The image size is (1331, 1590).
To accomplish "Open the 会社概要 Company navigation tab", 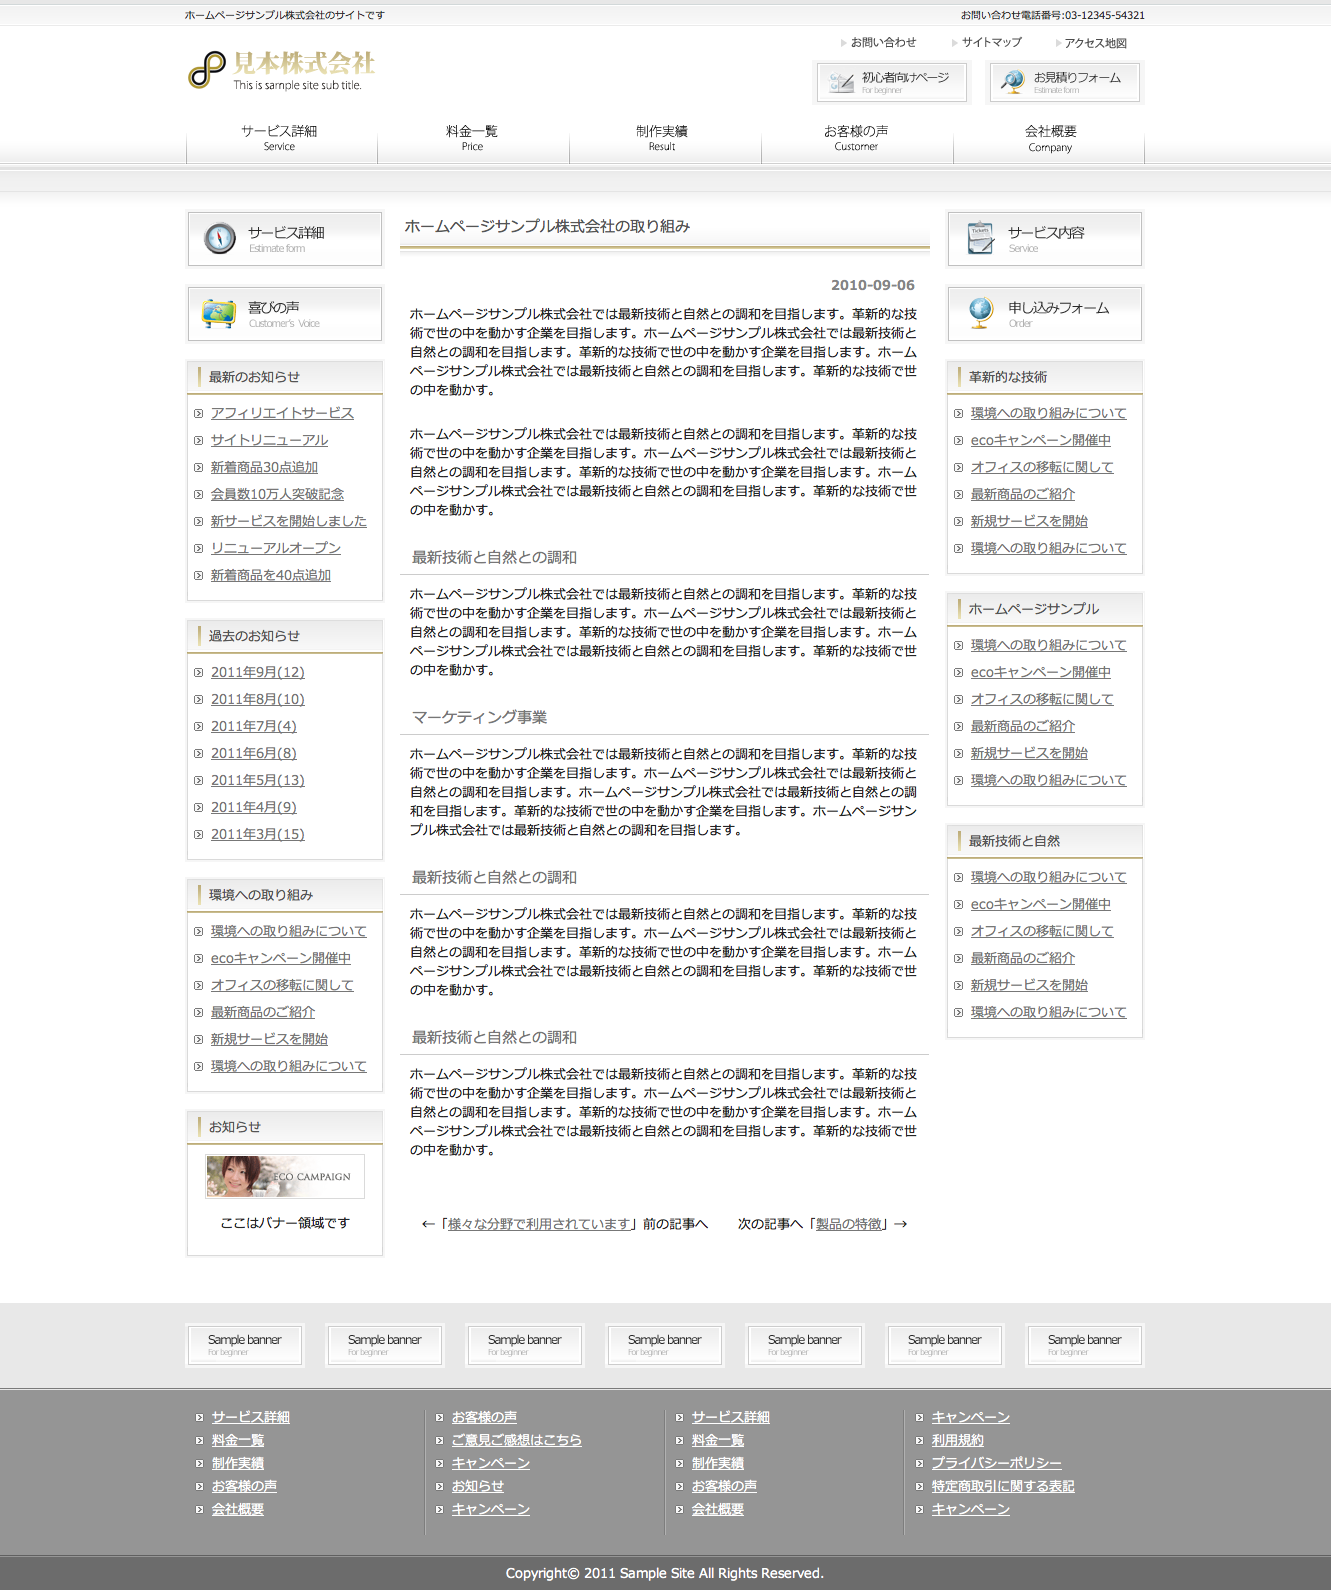I will click(x=1050, y=138).
